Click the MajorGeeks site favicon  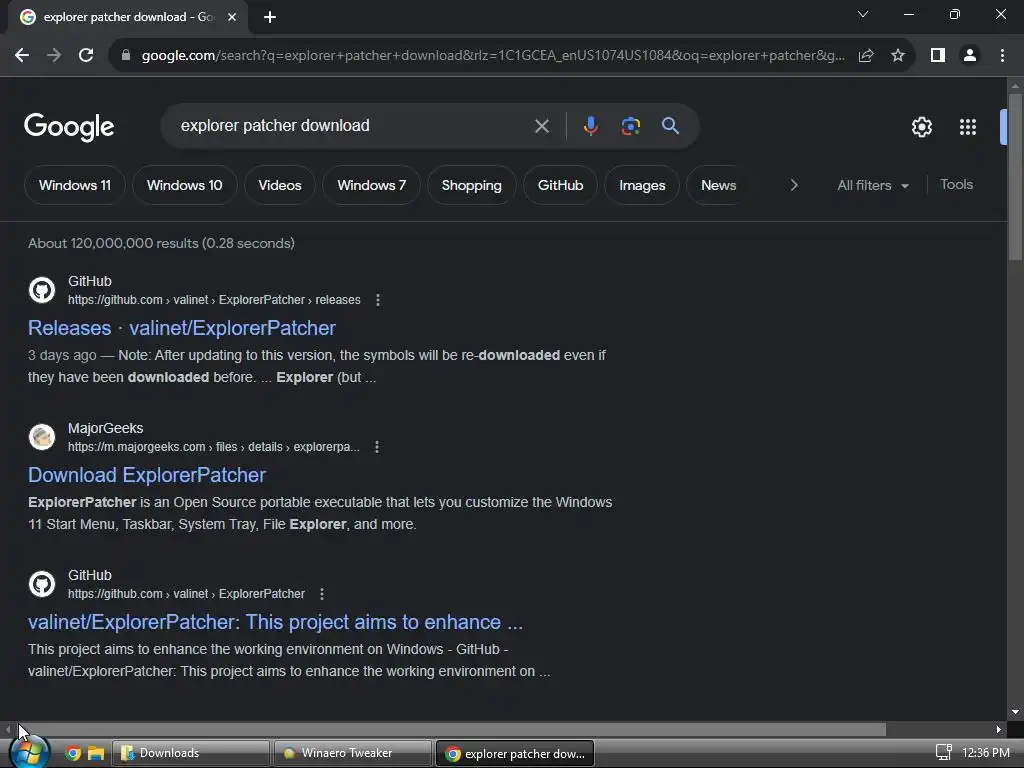click(x=42, y=437)
